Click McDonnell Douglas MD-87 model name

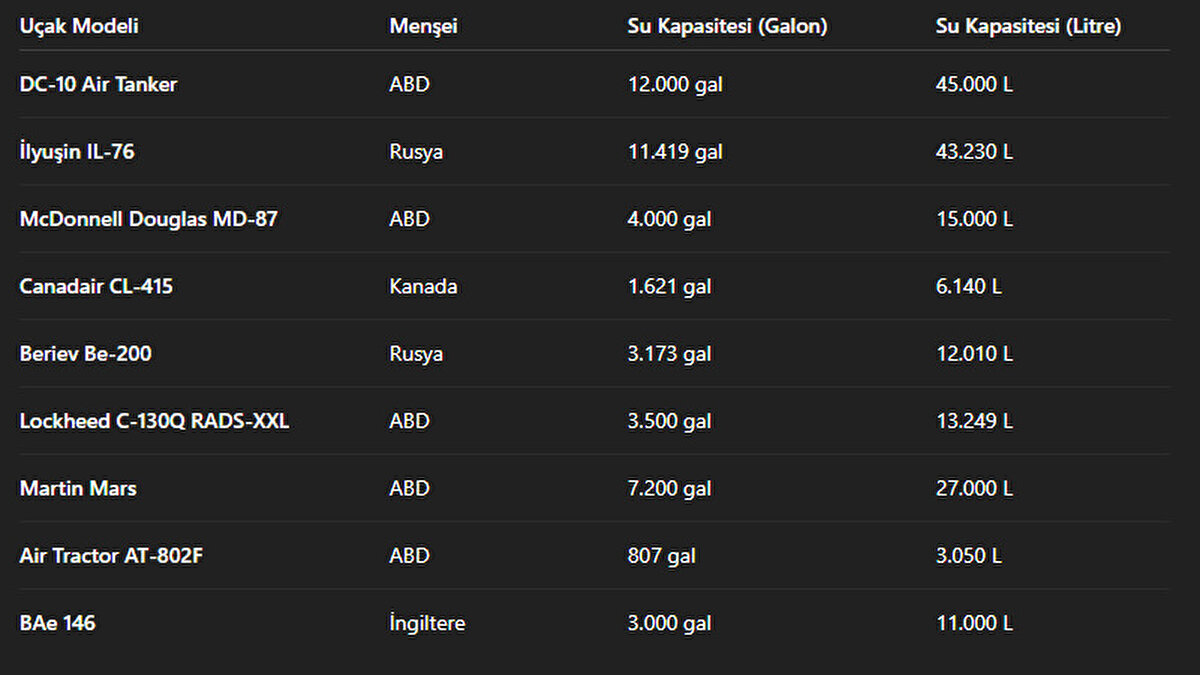point(148,219)
